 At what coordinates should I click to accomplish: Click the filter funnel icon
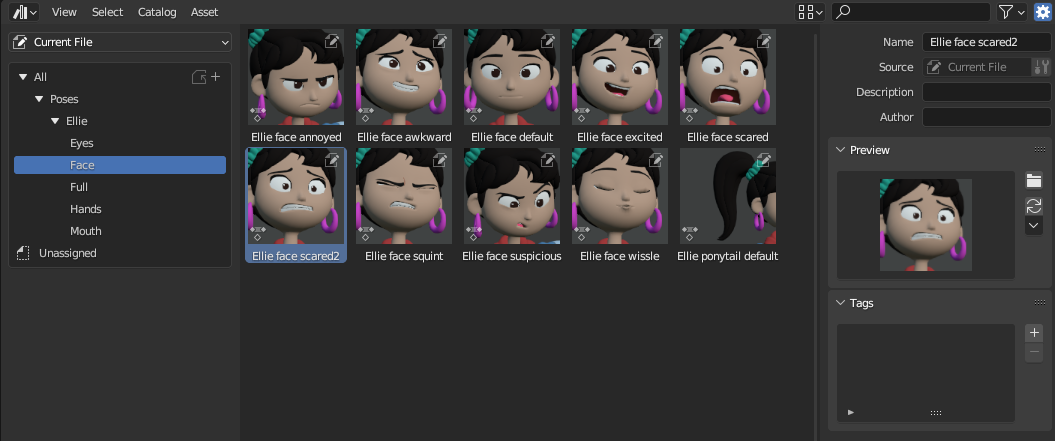(x=1006, y=12)
